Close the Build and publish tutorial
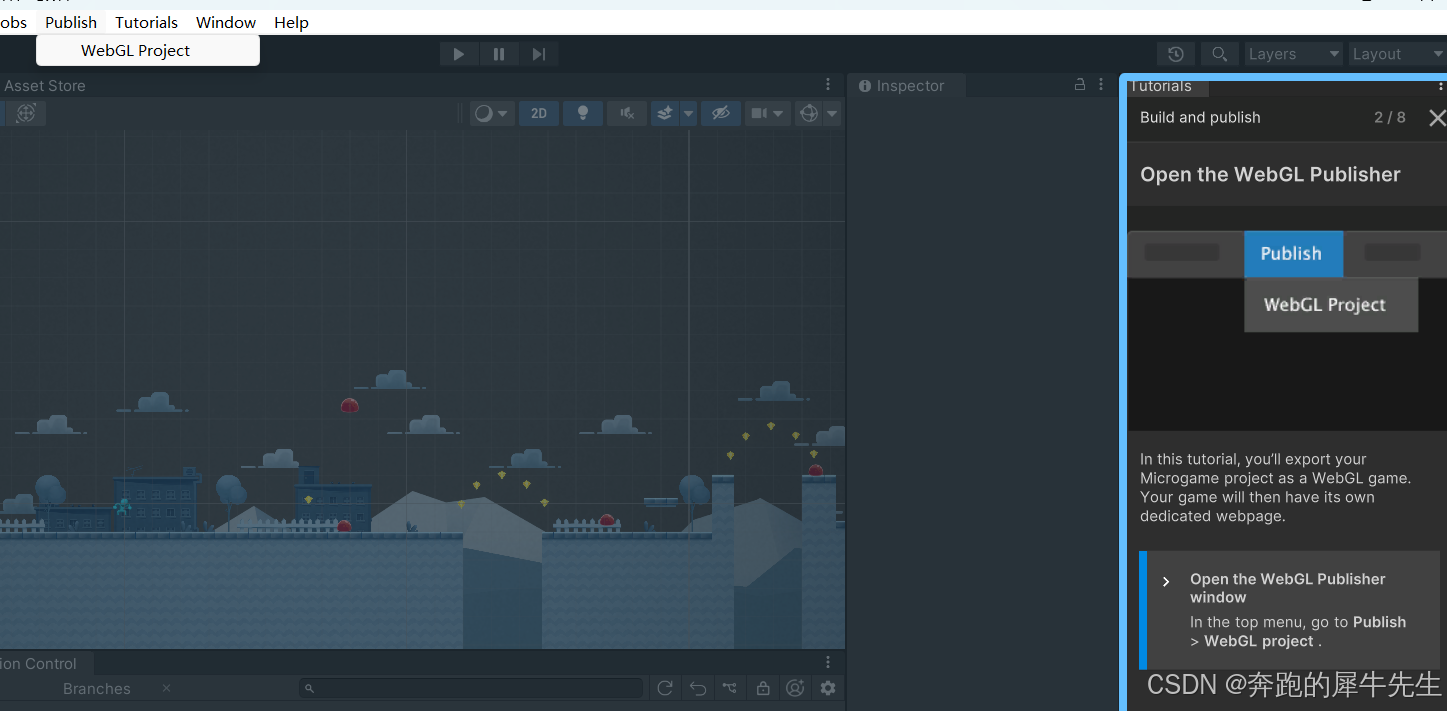1447x711 pixels. pos(1437,118)
